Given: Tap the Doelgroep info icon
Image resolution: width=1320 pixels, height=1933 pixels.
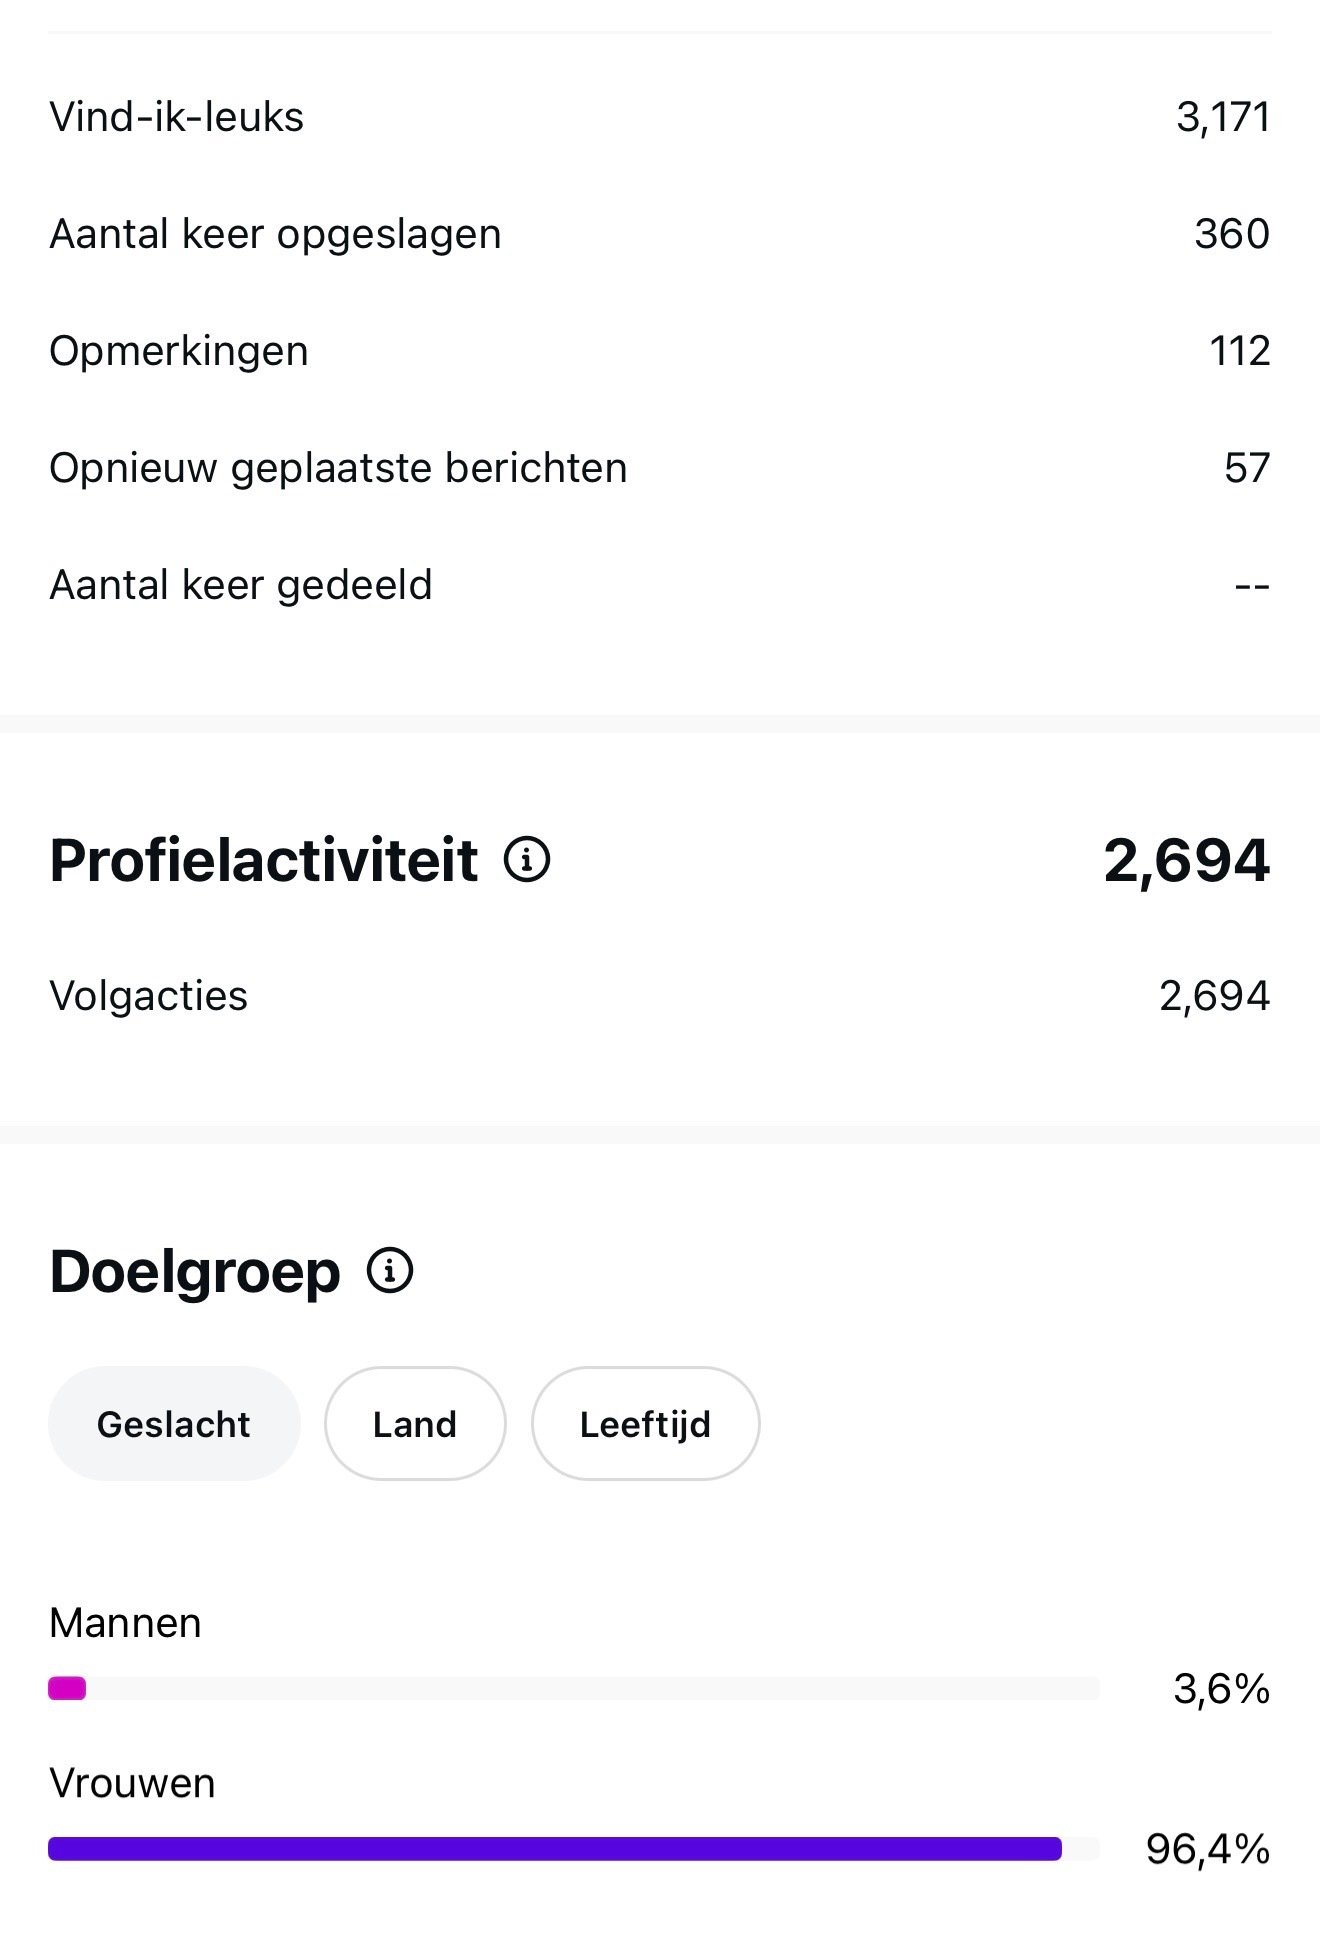Looking at the screenshot, I should click(390, 1271).
